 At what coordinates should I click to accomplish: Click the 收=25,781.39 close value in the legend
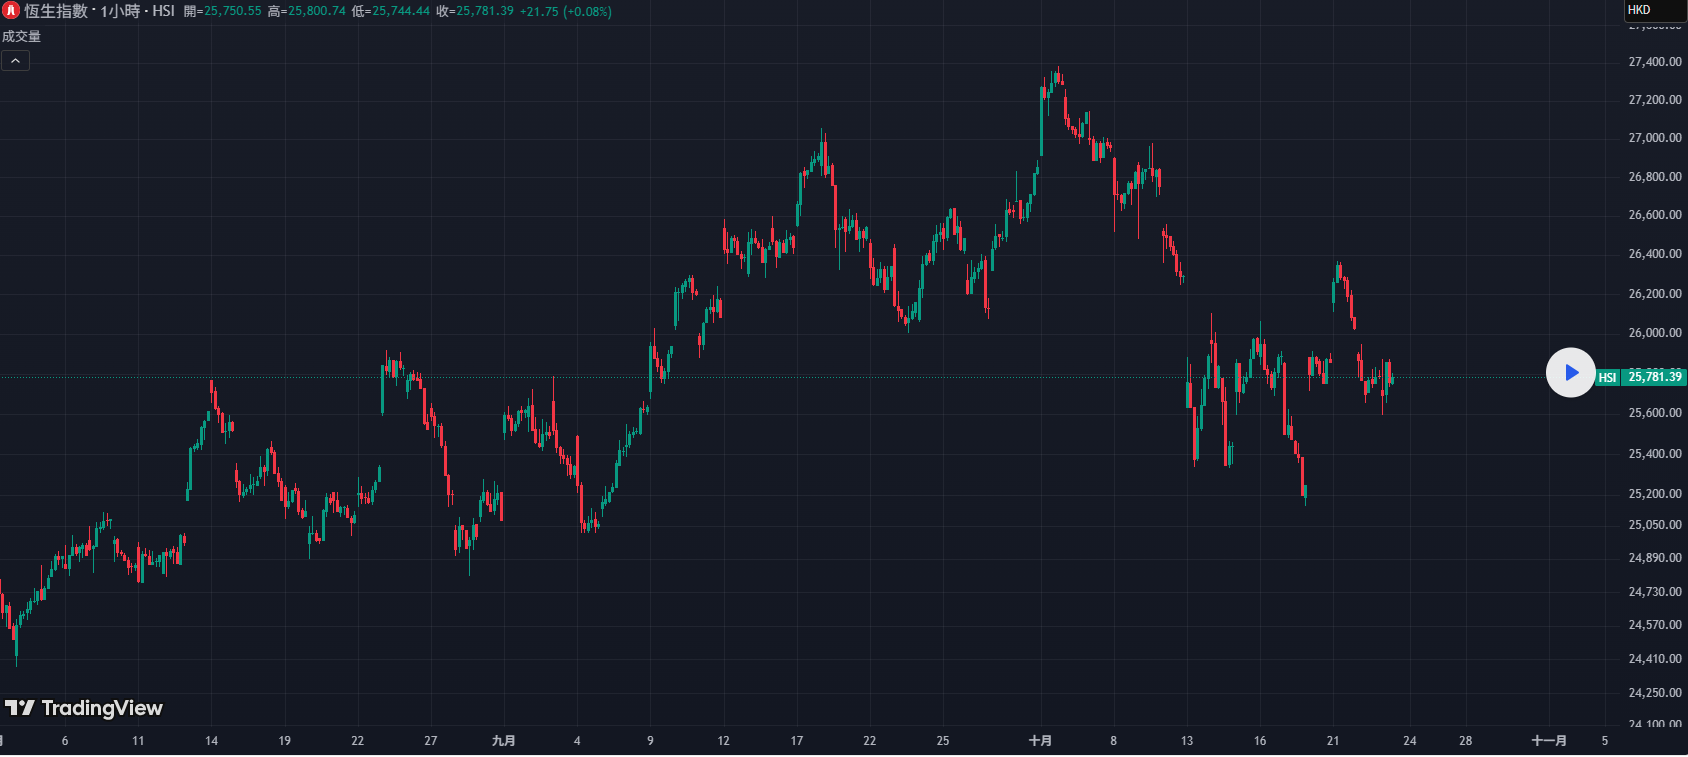coord(474,11)
